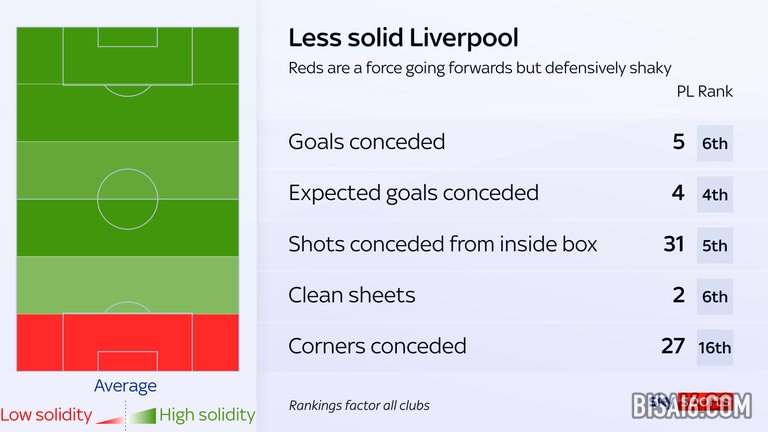This screenshot has height=432, width=768.
Task: Click the 4th rank badge for Expected goals
Action: coord(715,194)
